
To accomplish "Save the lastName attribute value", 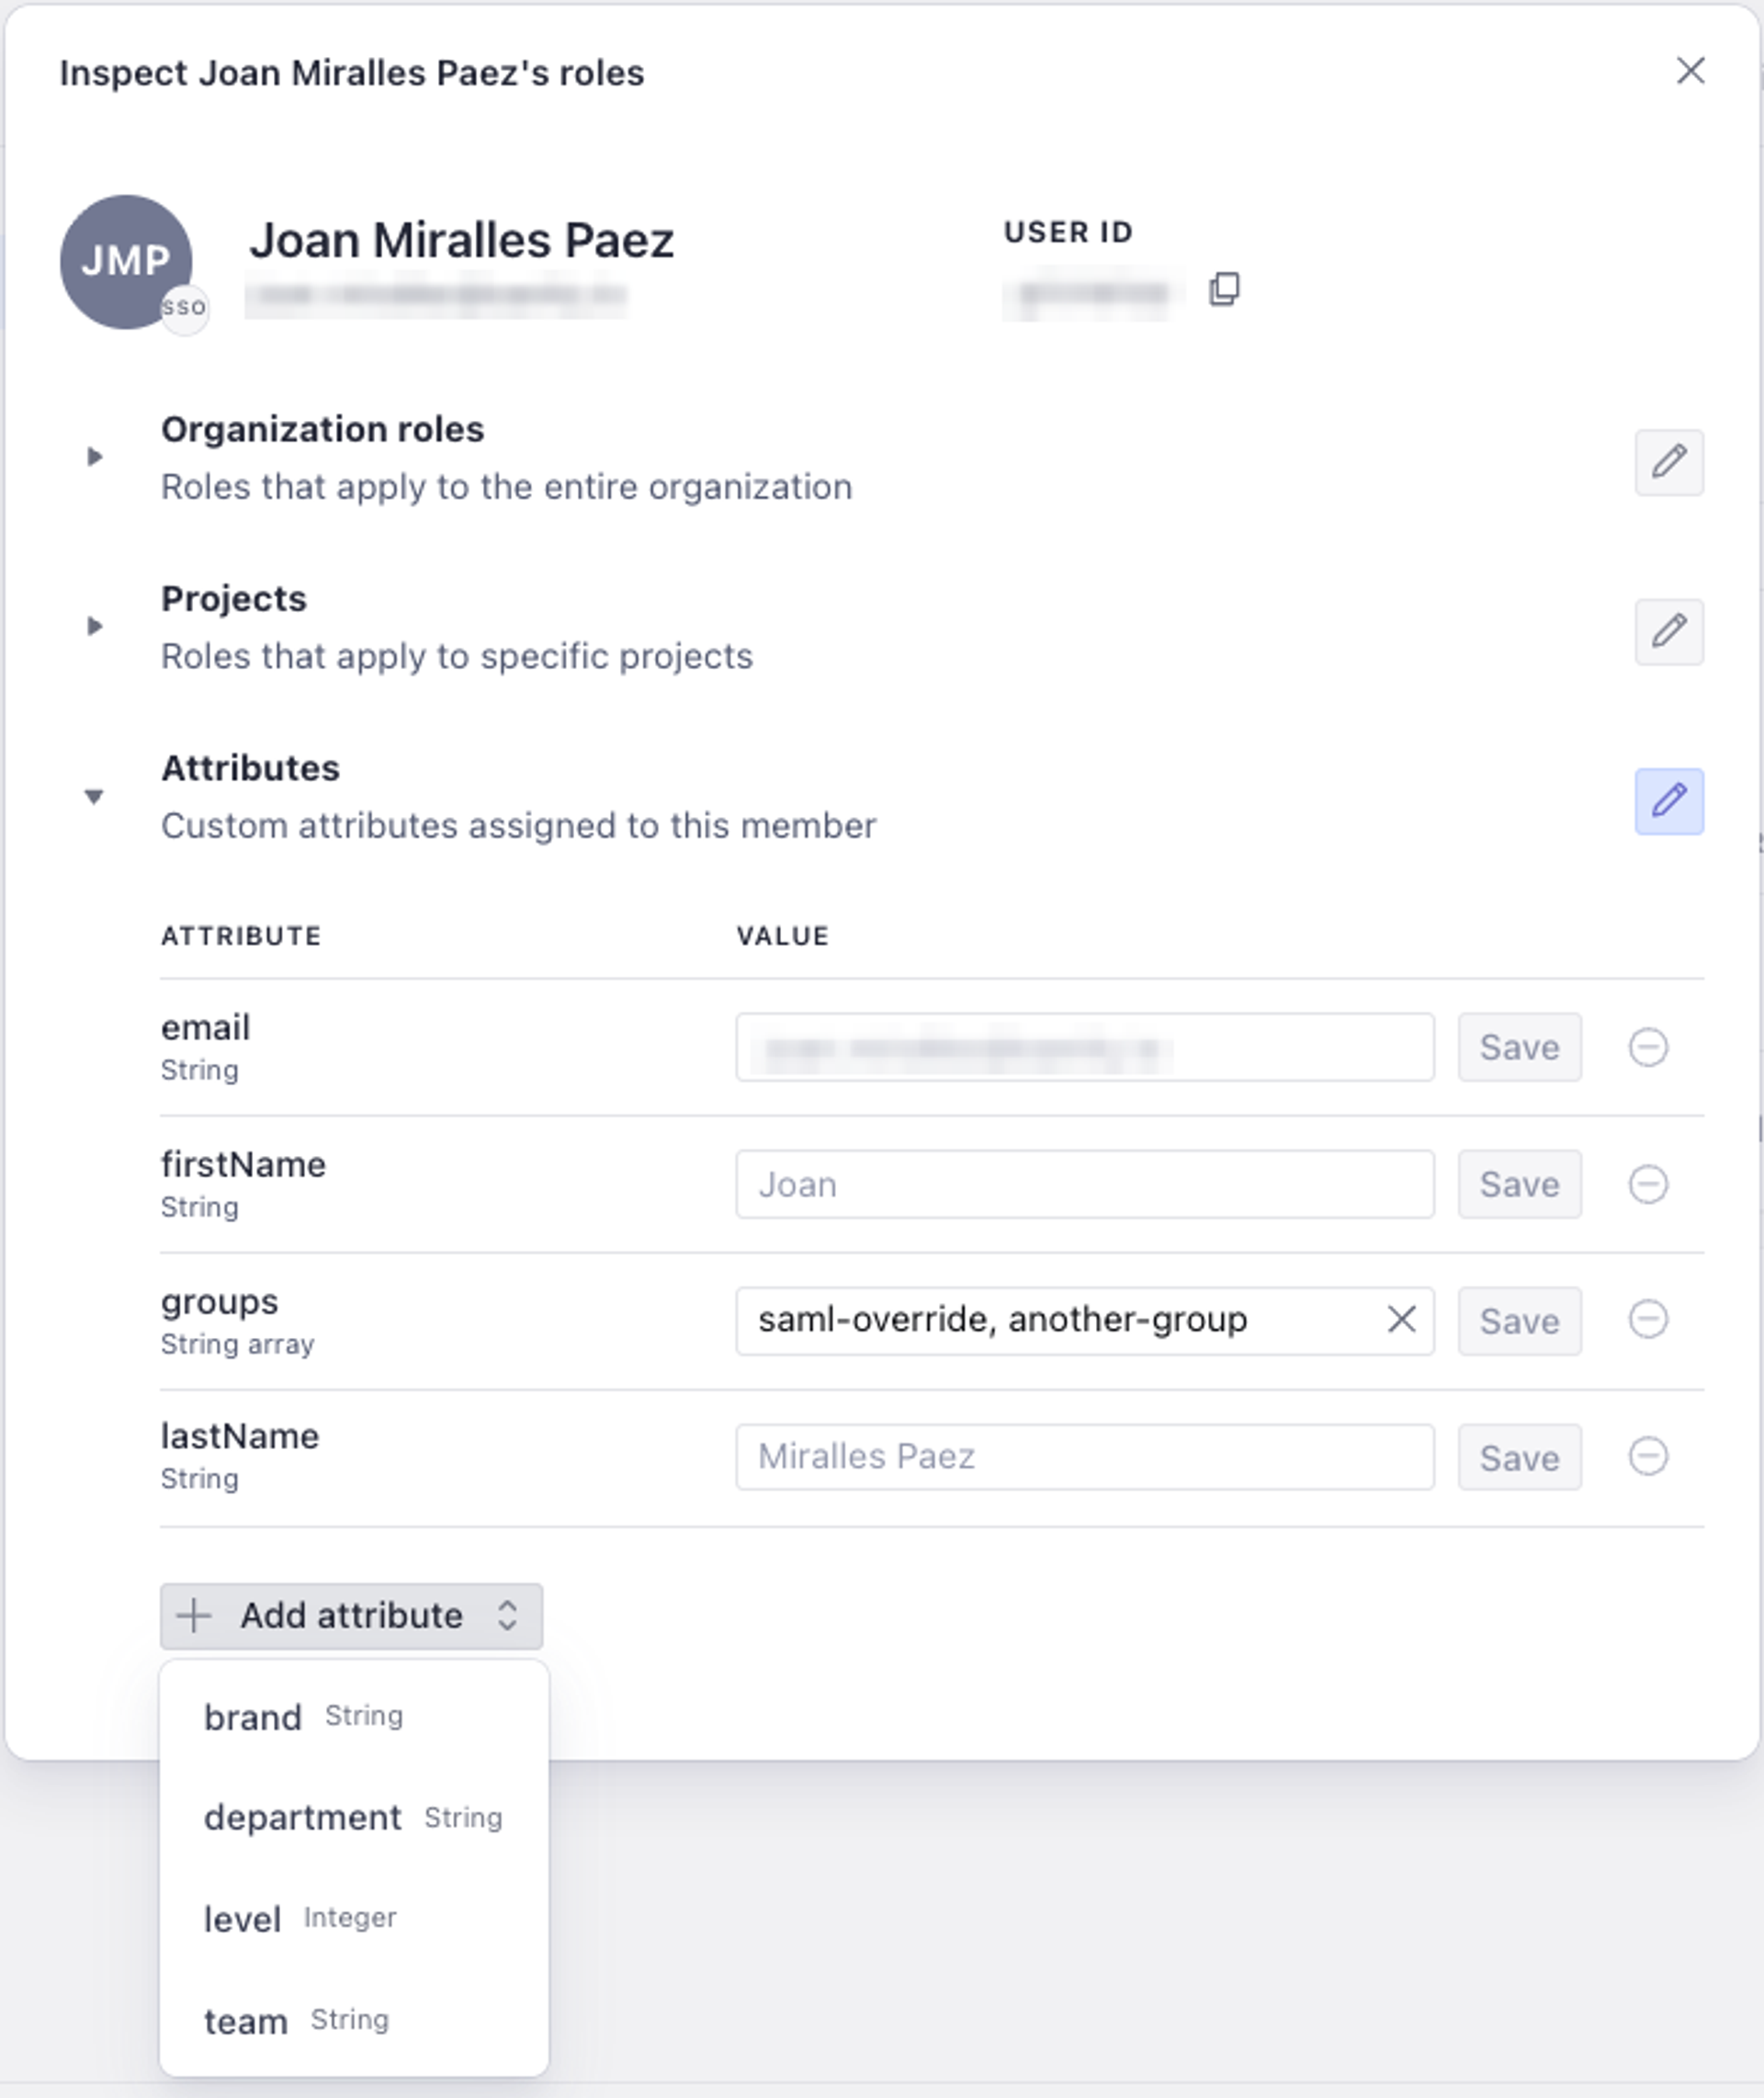I will pos(1519,1457).
